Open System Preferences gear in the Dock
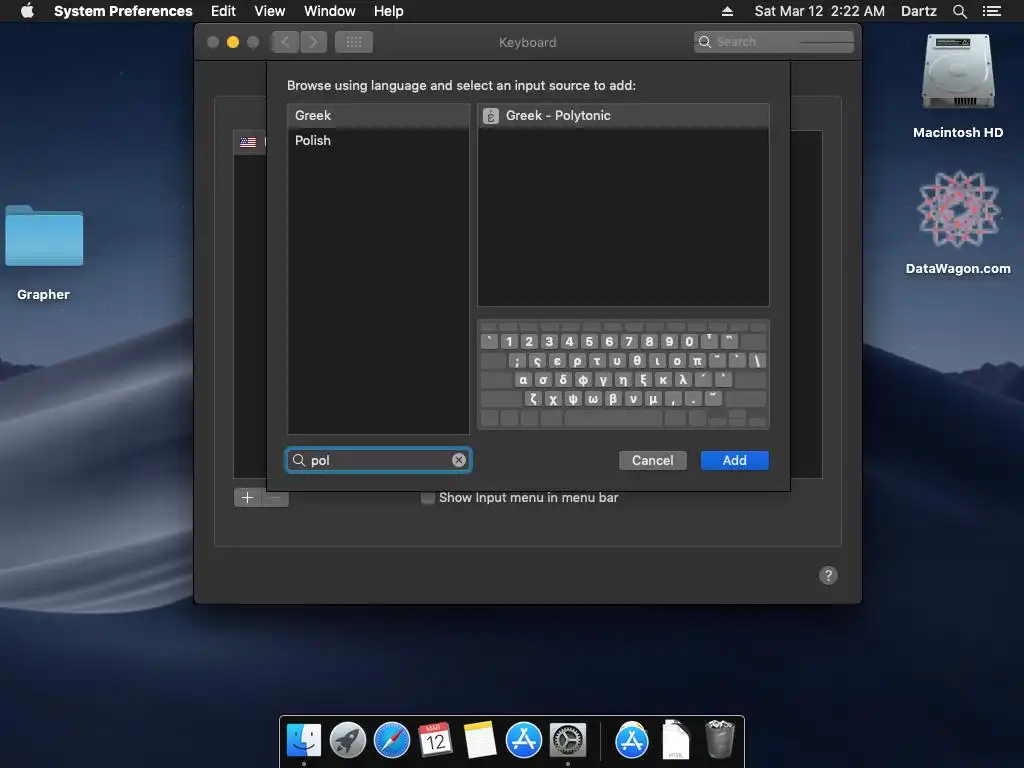This screenshot has width=1024, height=768. point(568,740)
